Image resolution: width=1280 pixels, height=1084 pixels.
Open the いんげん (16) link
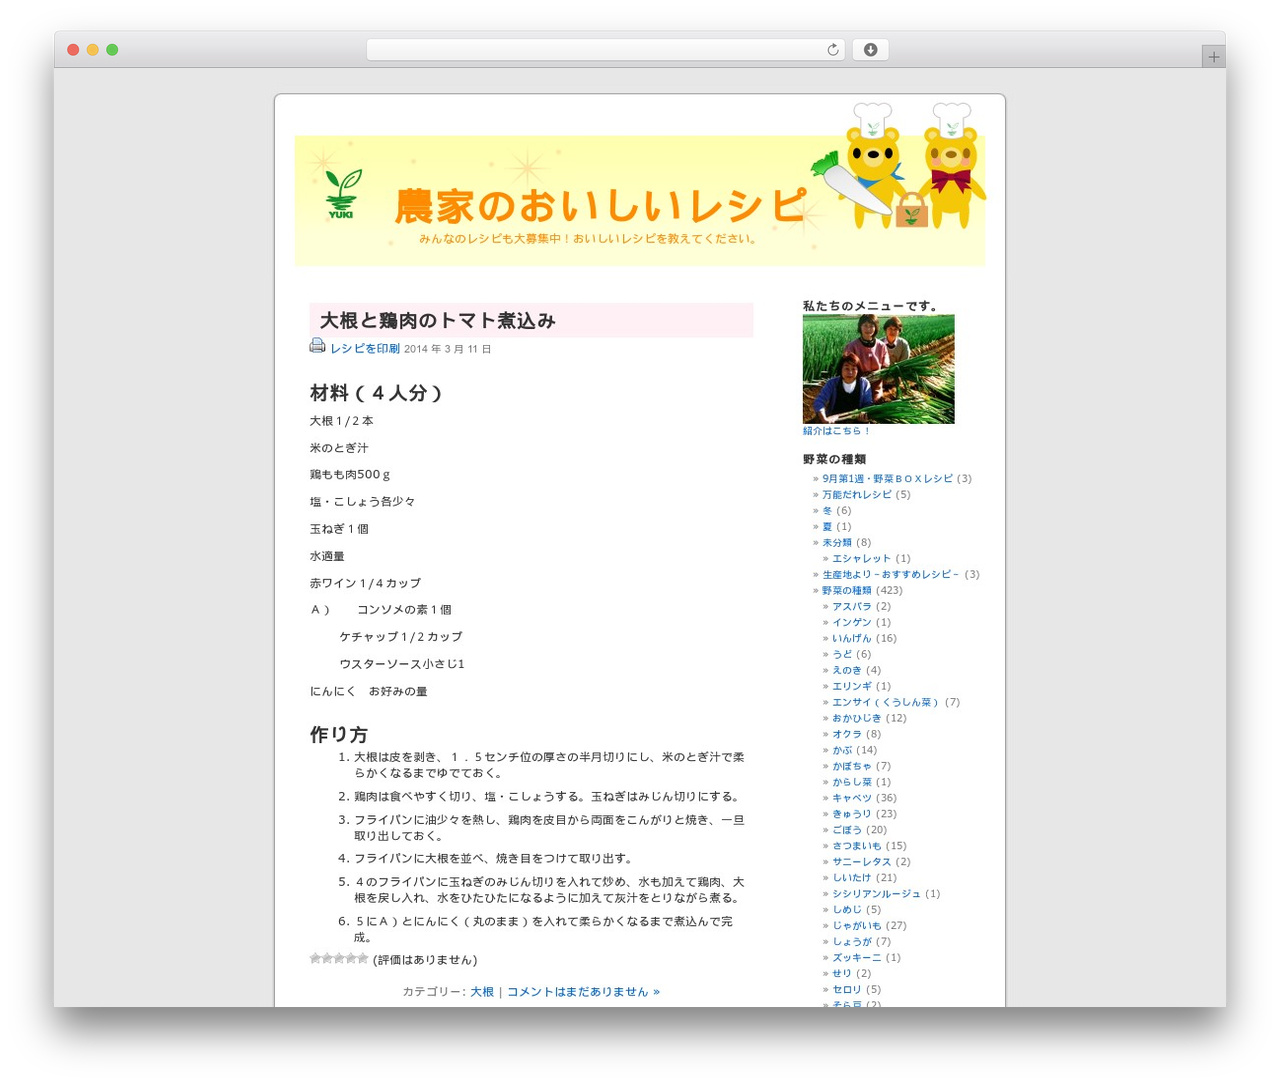[x=852, y=639]
